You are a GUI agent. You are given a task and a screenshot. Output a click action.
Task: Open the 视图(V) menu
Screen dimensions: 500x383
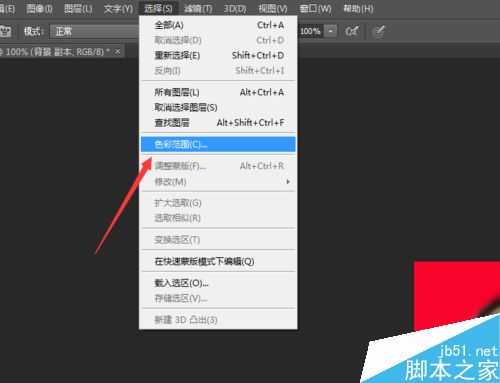pos(273,8)
